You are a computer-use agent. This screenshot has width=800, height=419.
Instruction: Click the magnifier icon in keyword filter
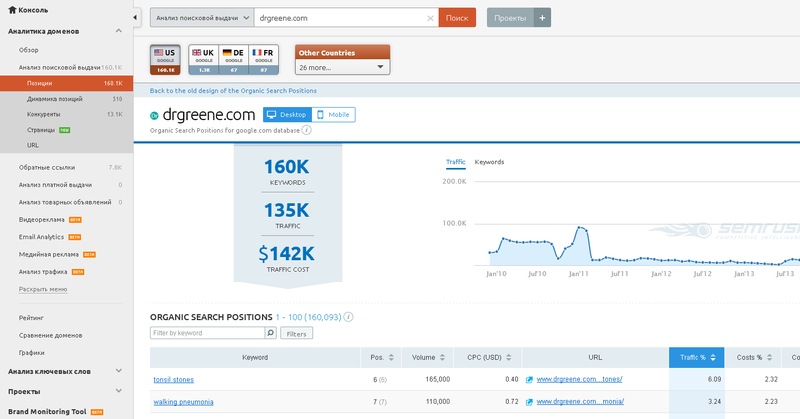[270, 333]
